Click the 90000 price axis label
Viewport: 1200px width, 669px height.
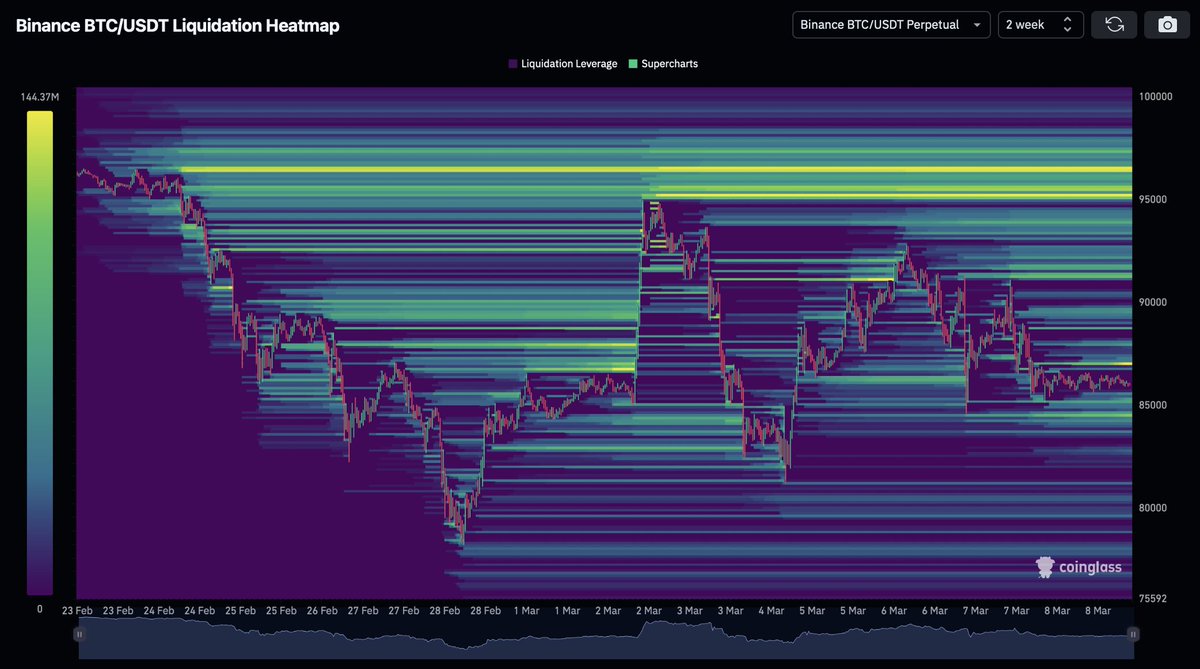tap(1152, 303)
